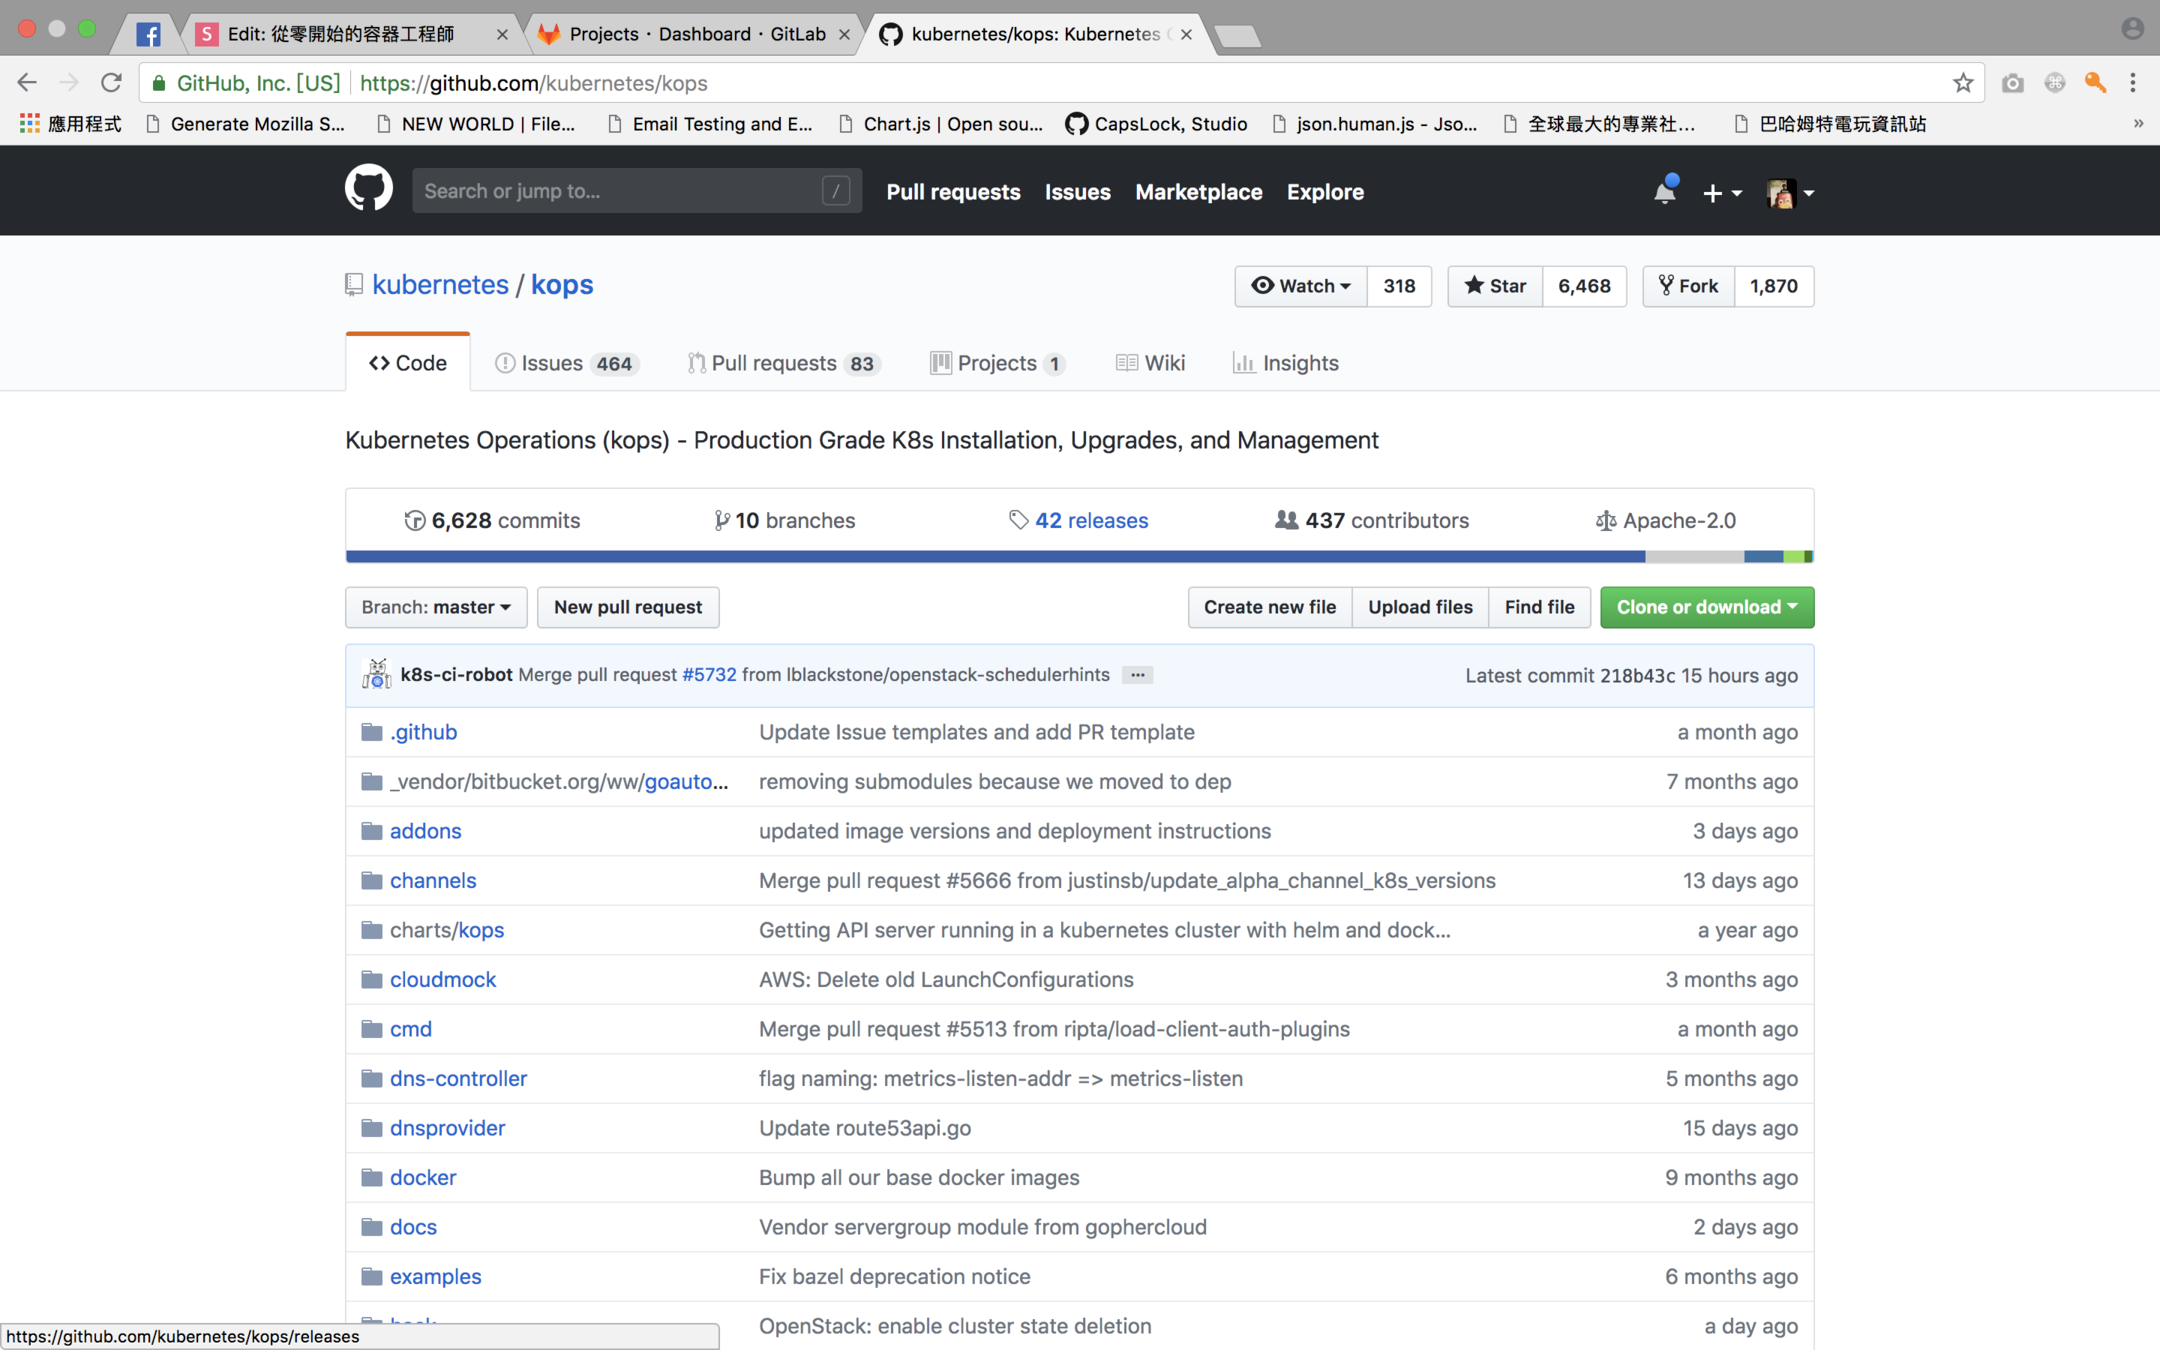Select the Code tab
Screen dimensions: 2160x1350
[407, 363]
